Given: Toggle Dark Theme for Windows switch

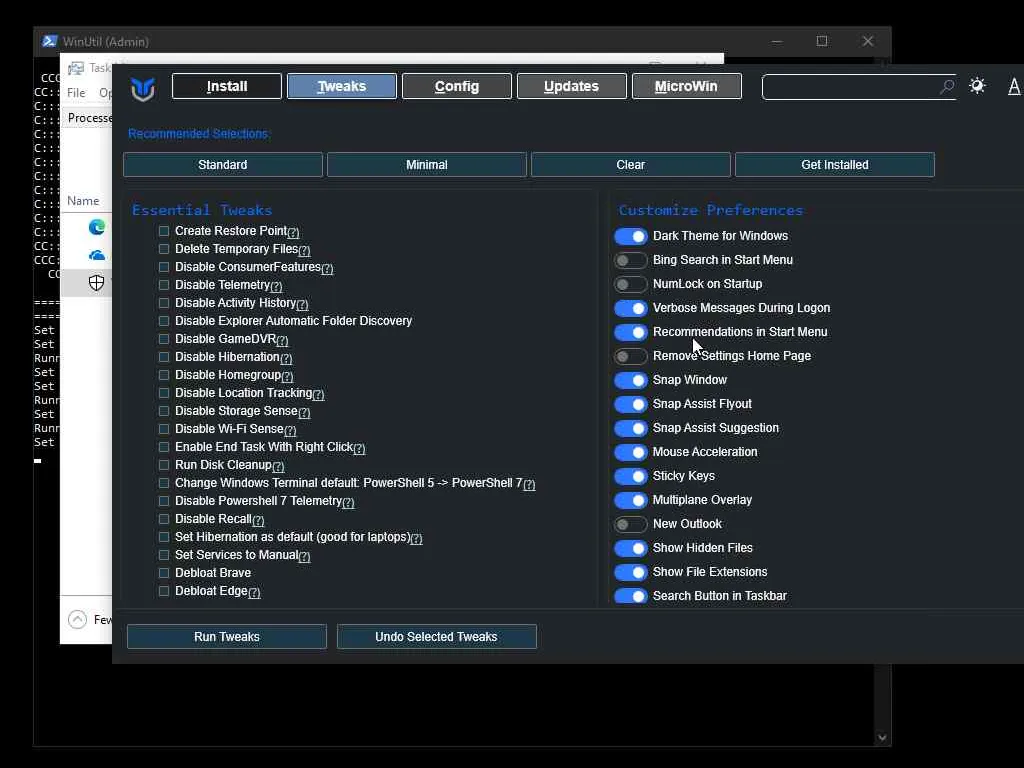Looking at the screenshot, I should 631,236.
